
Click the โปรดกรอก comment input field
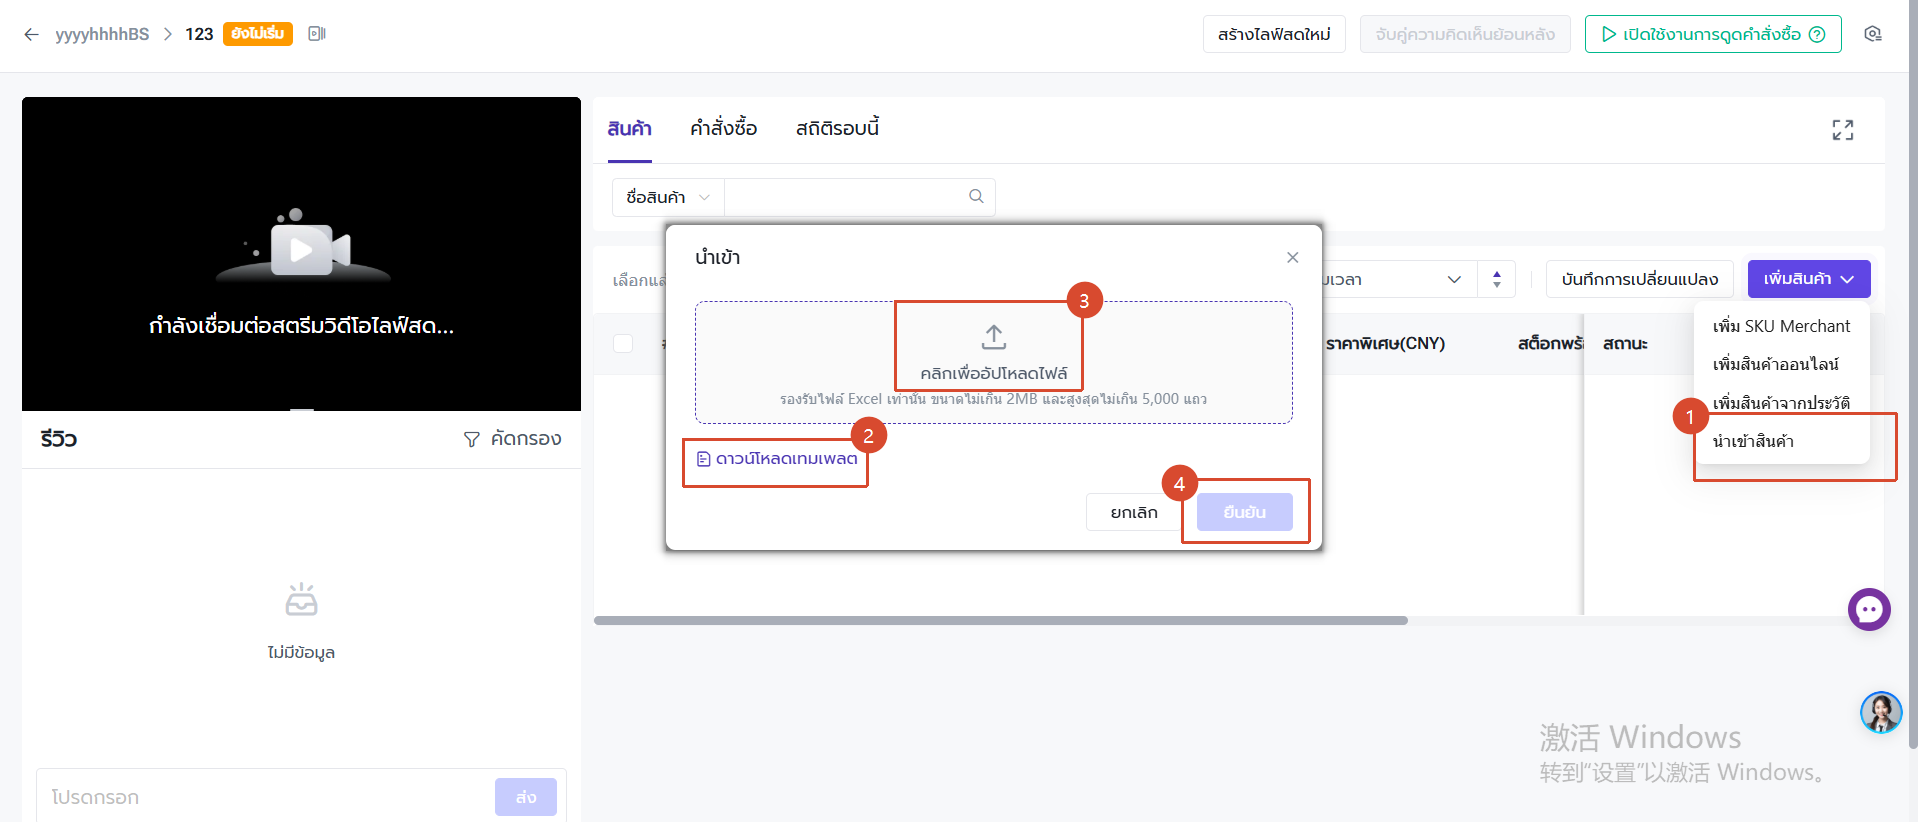265,797
